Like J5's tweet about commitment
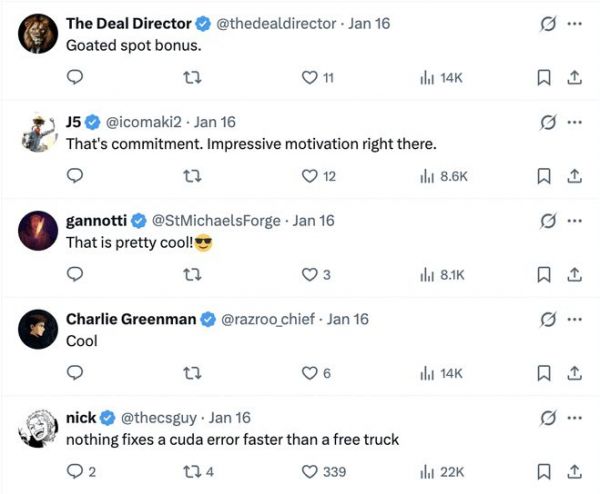The image size is (600, 494). point(309,176)
